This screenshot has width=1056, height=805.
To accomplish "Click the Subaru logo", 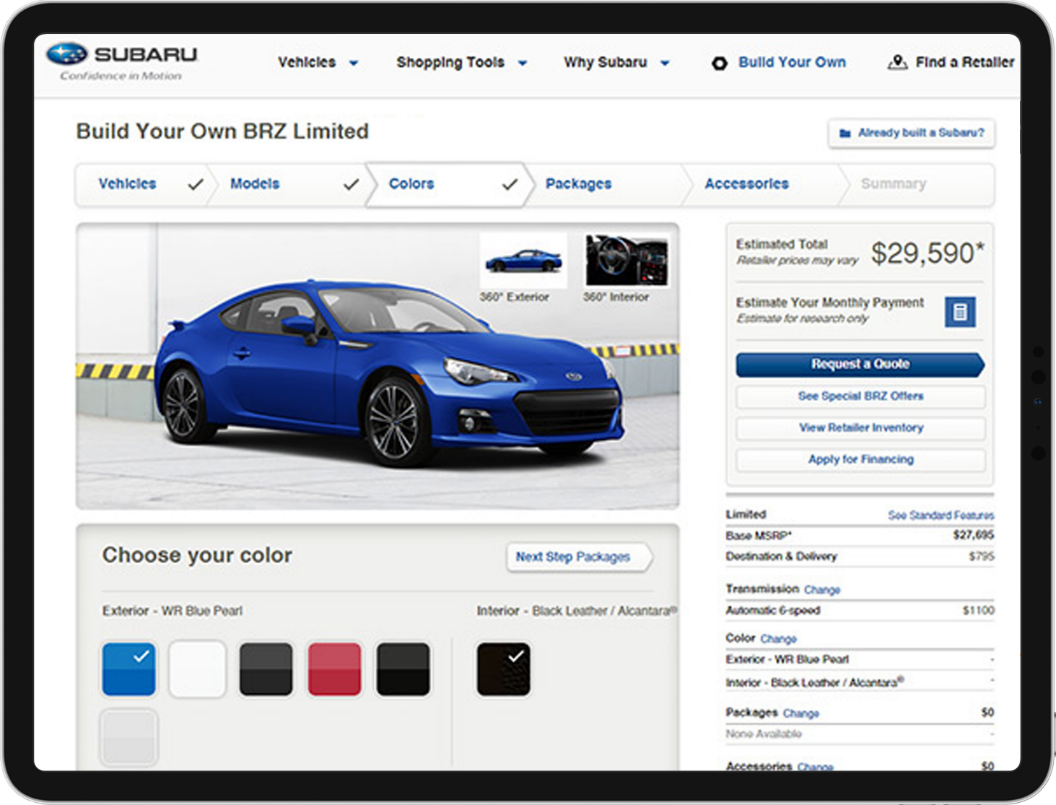I will pyautogui.click(x=122, y=61).
